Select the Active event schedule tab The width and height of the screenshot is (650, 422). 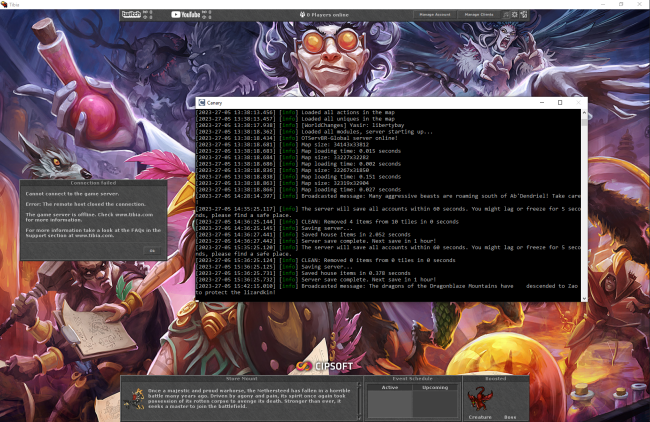pyautogui.click(x=390, y=387)
